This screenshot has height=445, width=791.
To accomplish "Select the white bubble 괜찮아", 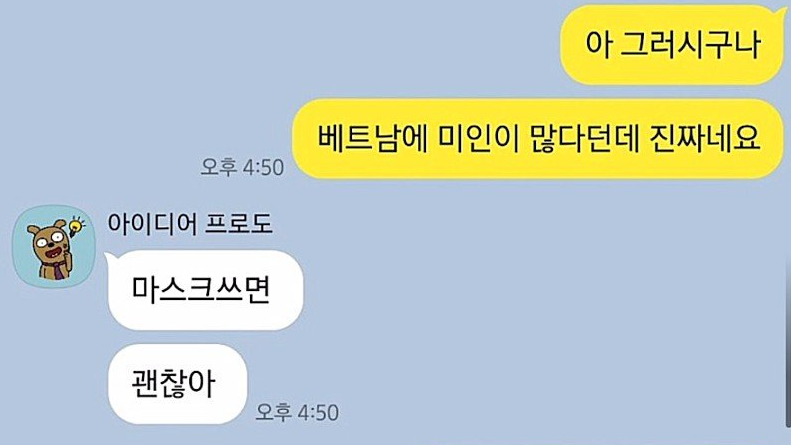I will [x=177, y=384].
